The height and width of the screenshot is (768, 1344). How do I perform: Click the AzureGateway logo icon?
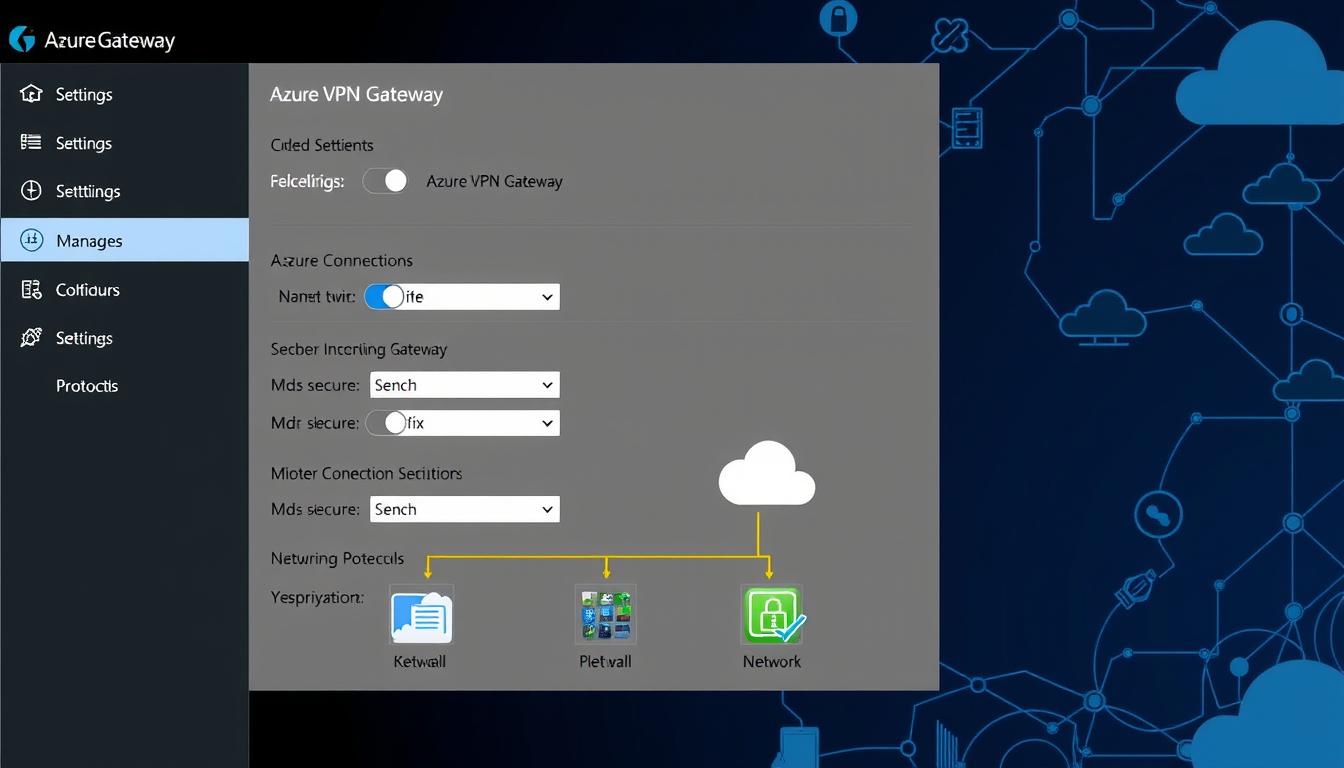[x=22, y=40]
